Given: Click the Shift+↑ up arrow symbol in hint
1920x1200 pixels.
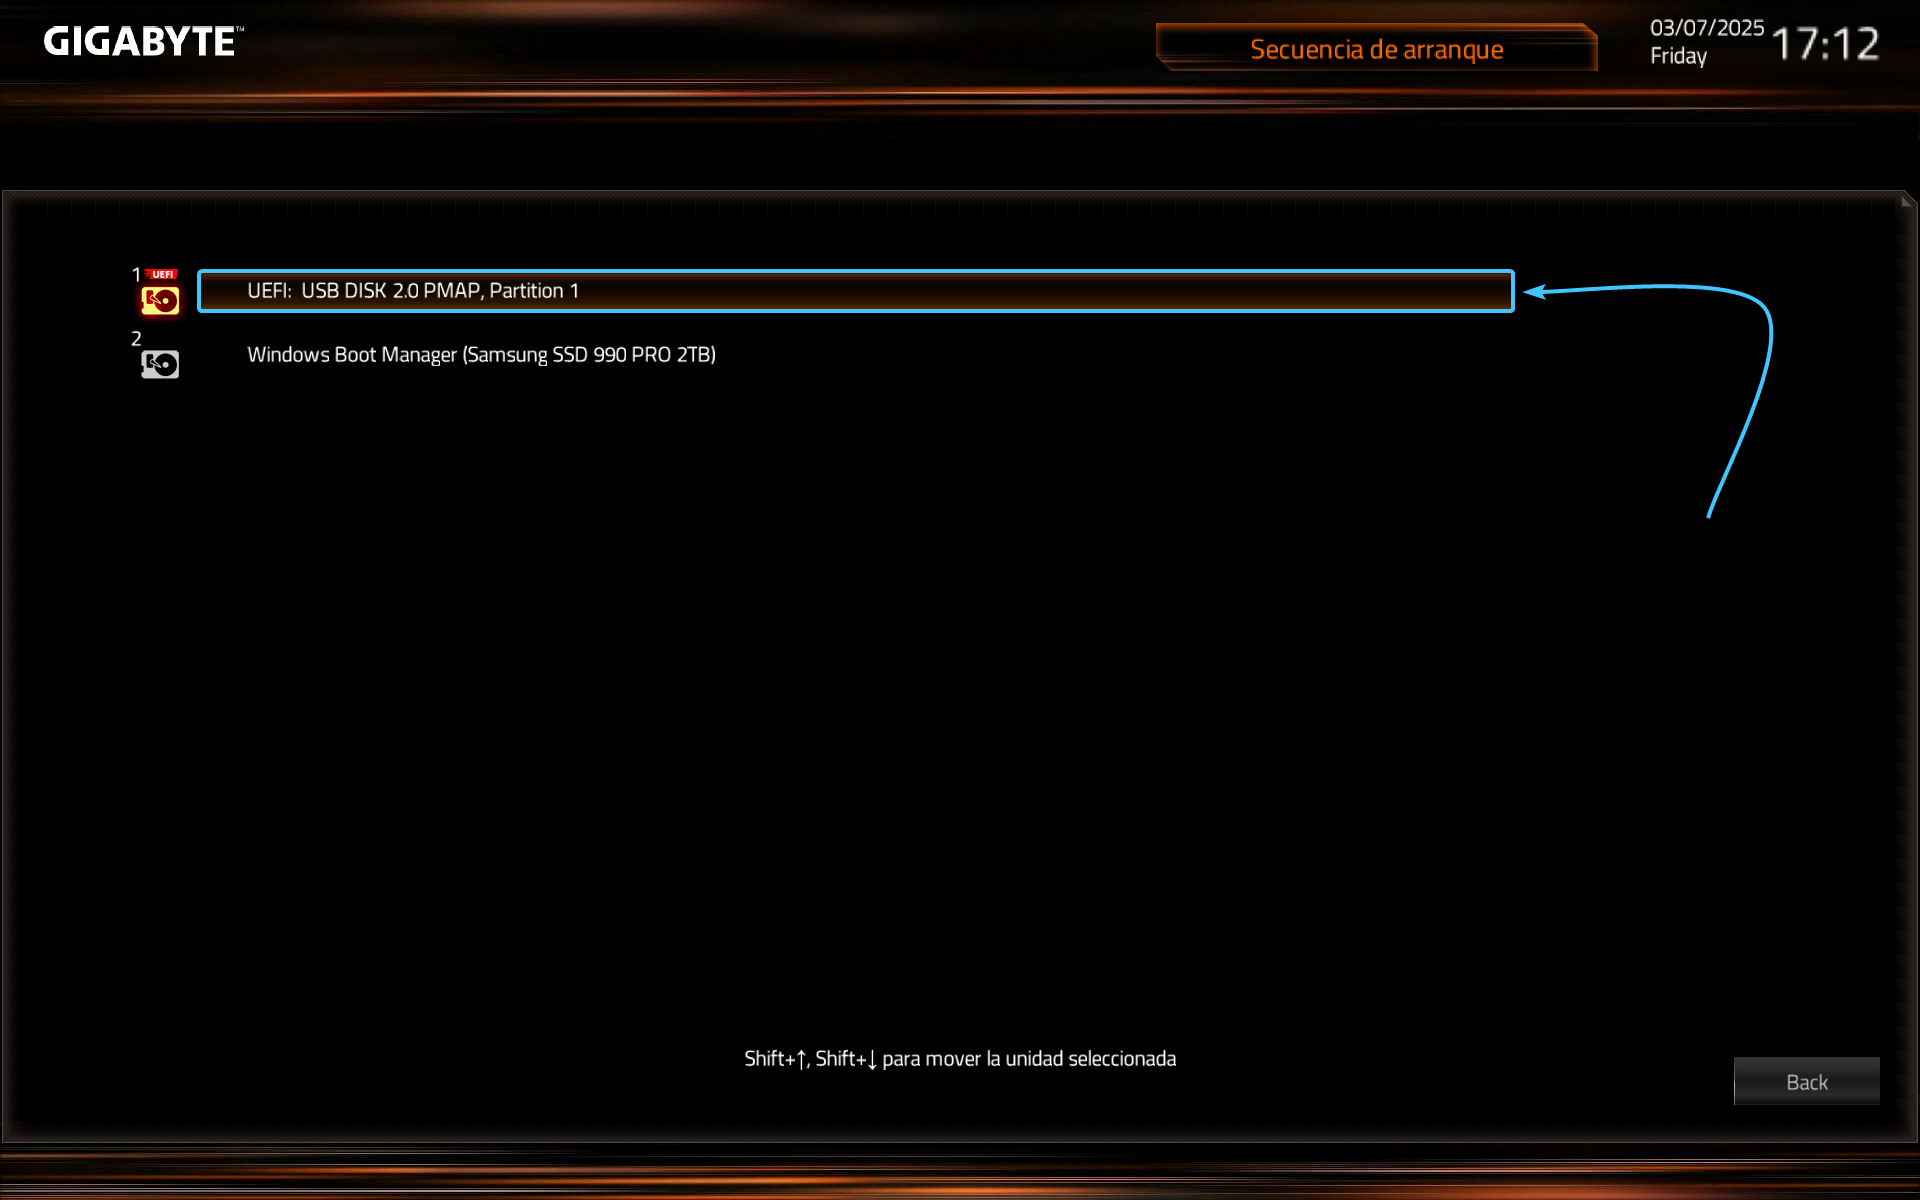Looking at the screenshot, I should click(801, 1059).
